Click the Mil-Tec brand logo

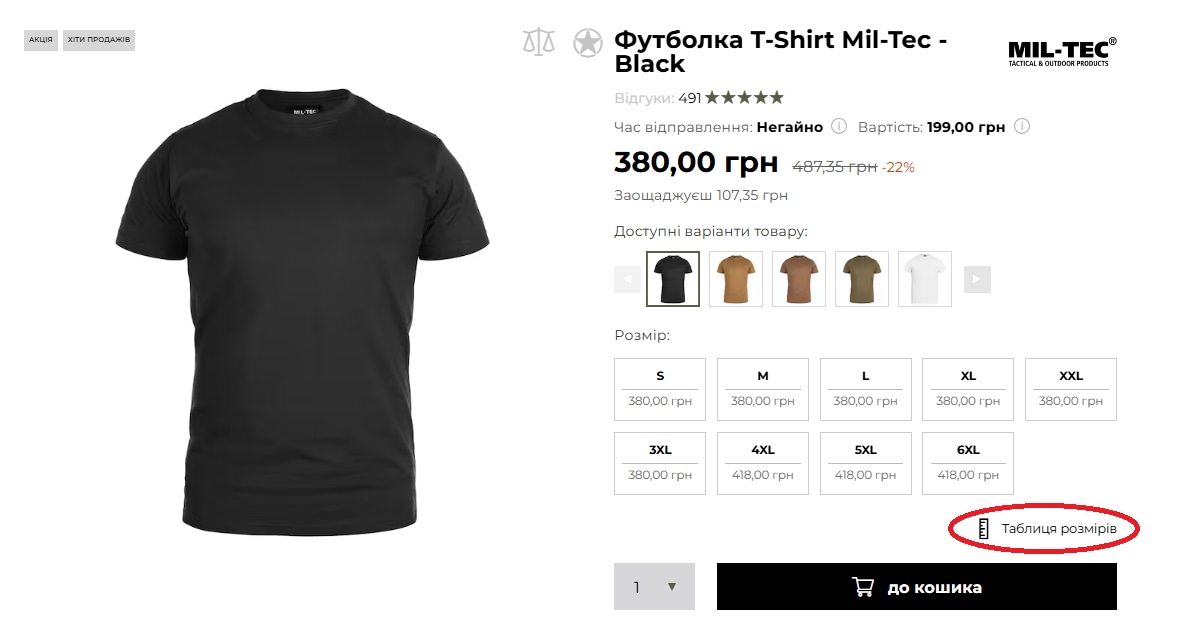pos(1062,51)
